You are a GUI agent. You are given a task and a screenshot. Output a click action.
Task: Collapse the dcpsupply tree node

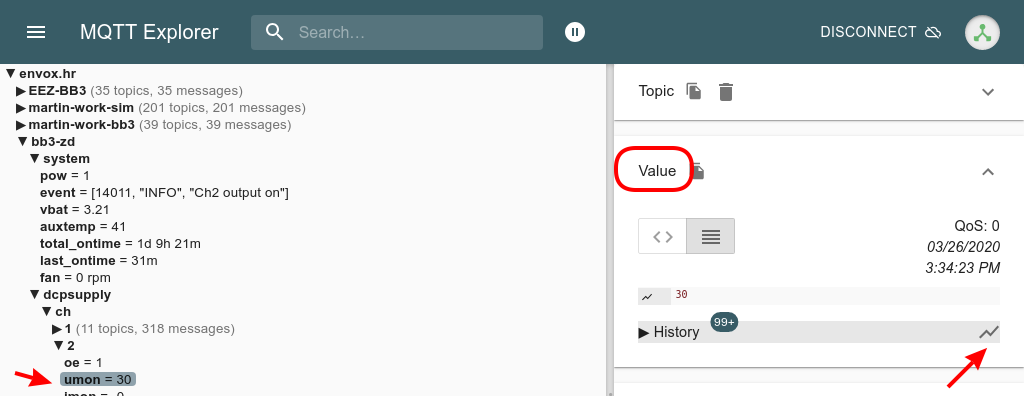pyautogui.click(x=35, y=294)
